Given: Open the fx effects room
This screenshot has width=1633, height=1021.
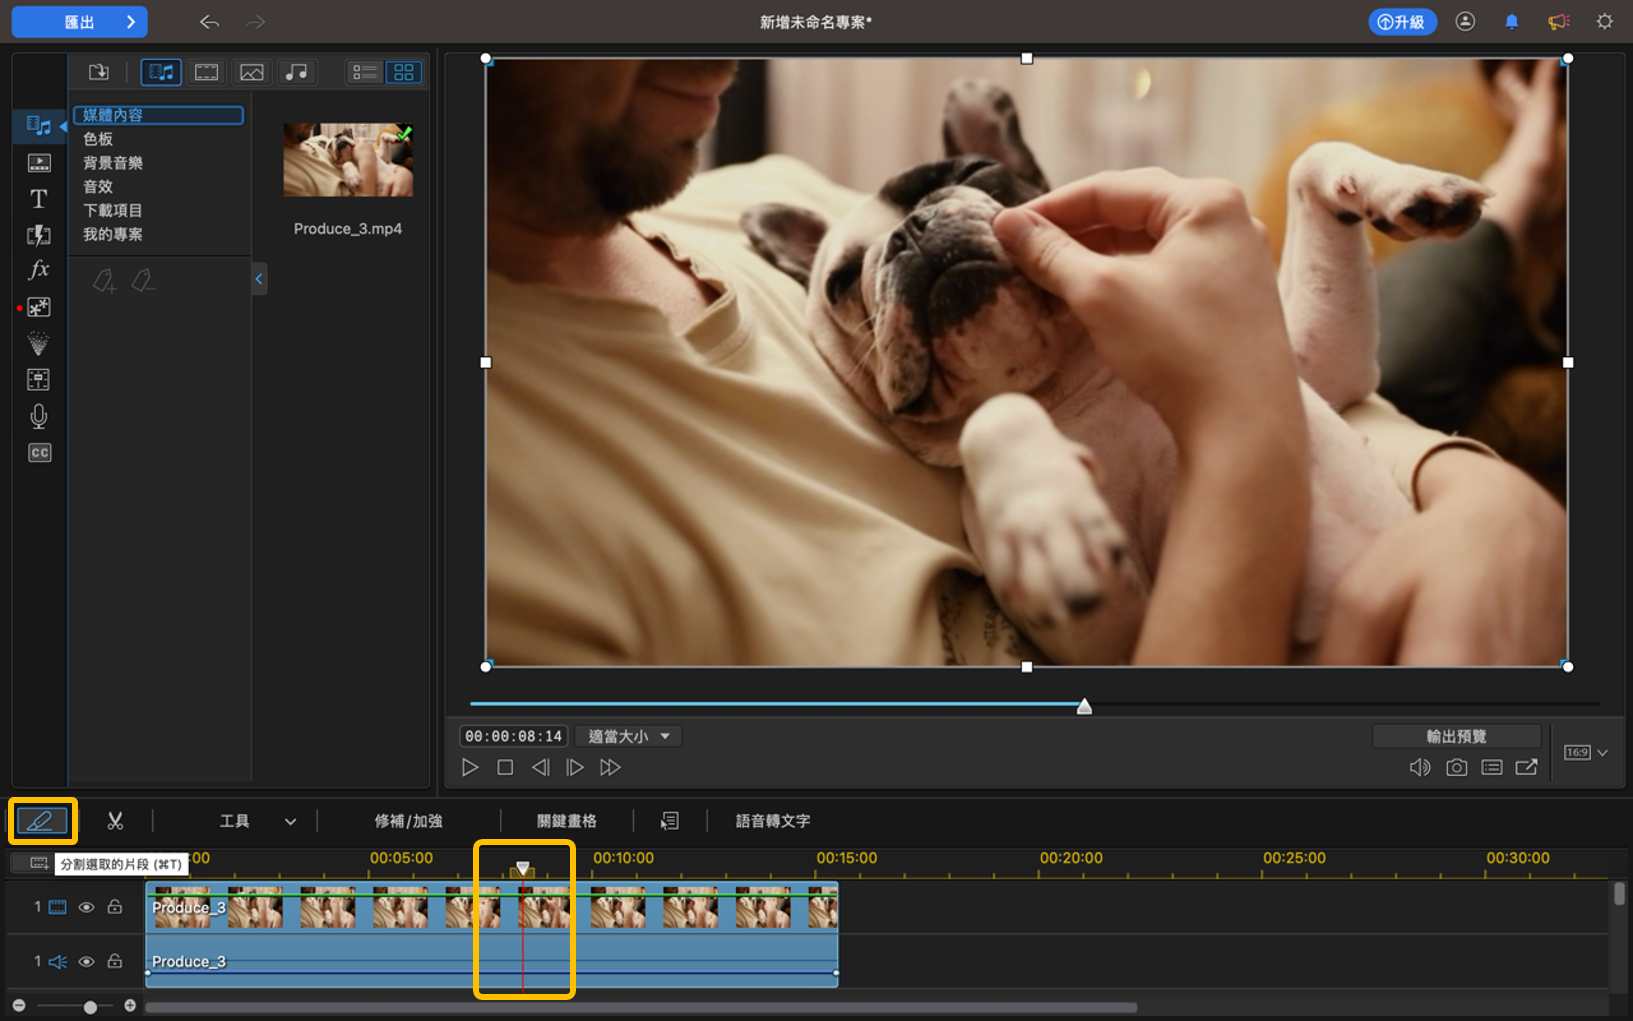Looking at the screenshot, I should pyautogui.click(x=38, y=270).
